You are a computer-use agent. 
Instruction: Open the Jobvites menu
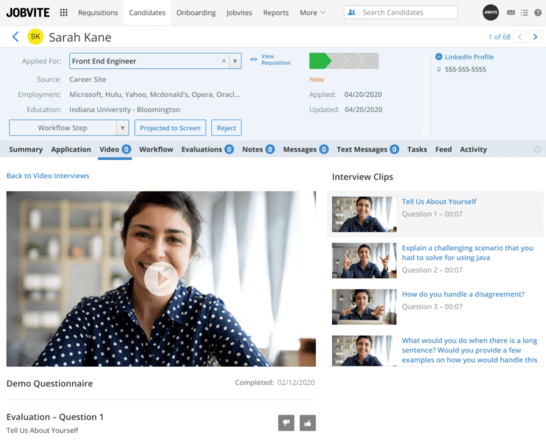tap(239, 13)
